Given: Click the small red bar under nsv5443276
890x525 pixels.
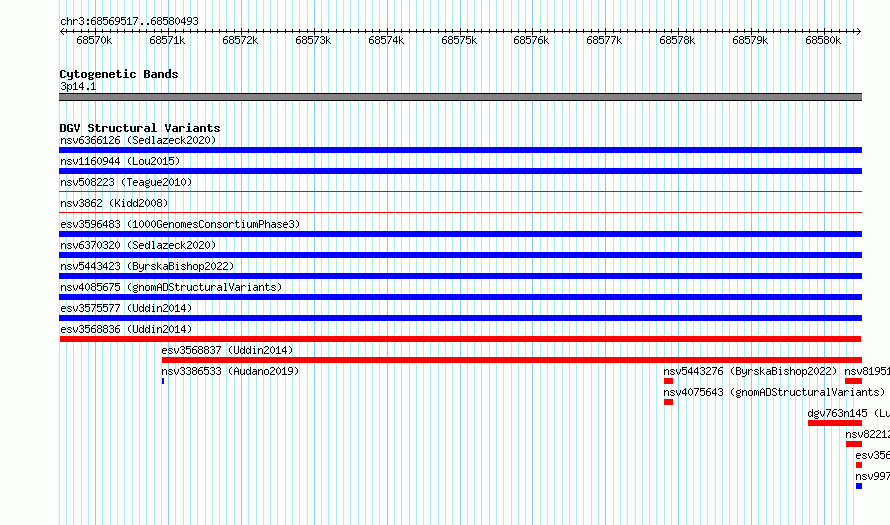Looking at the screenshot, I should (x=668, y=381).
